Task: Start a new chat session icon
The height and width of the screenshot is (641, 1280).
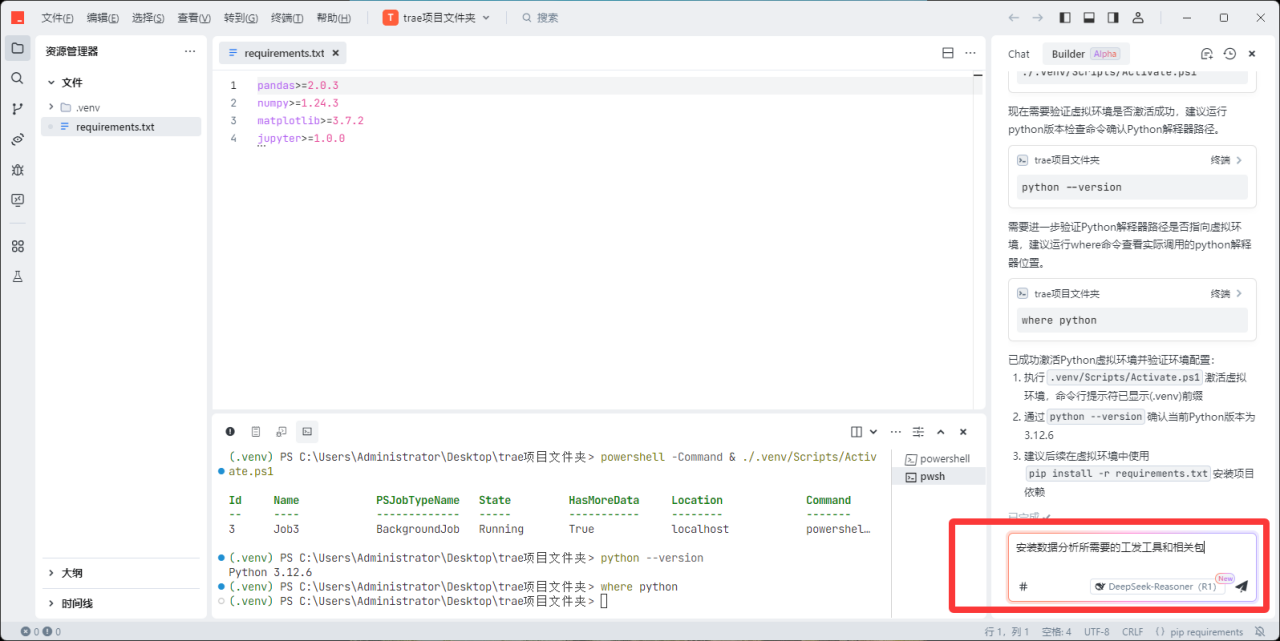Action: tap(1207, 54)
